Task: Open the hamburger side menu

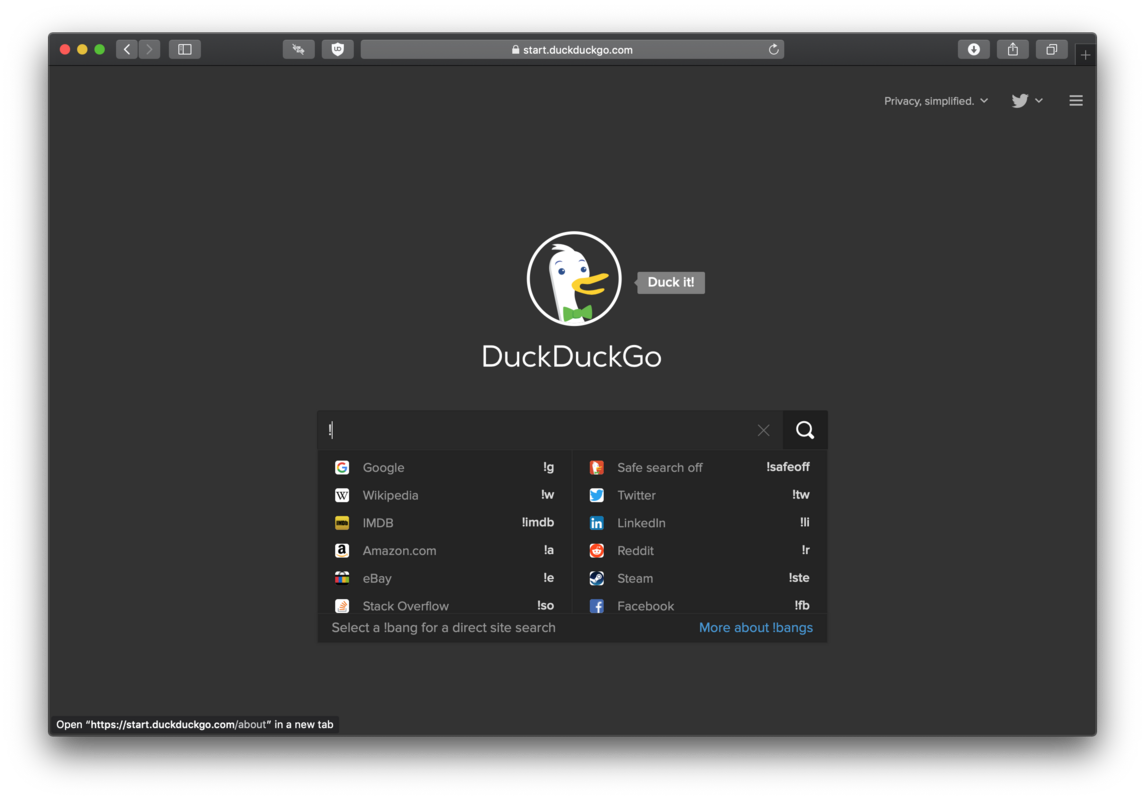Action: pyautogui.click(x=1076, y=101)
